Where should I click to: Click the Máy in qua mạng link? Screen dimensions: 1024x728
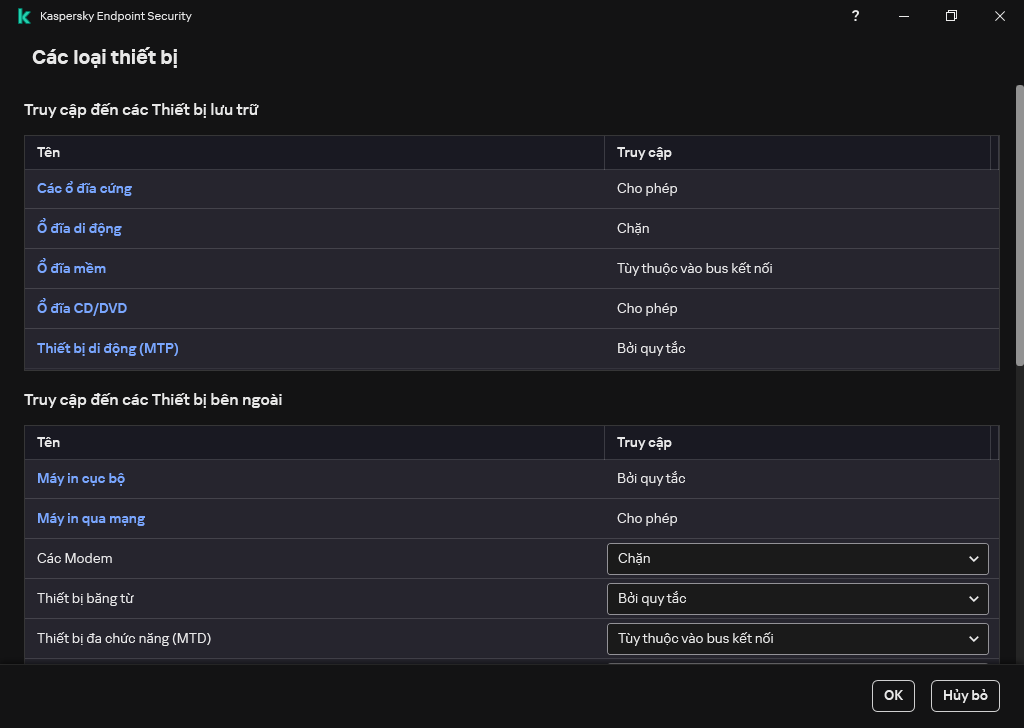(91, 518)
